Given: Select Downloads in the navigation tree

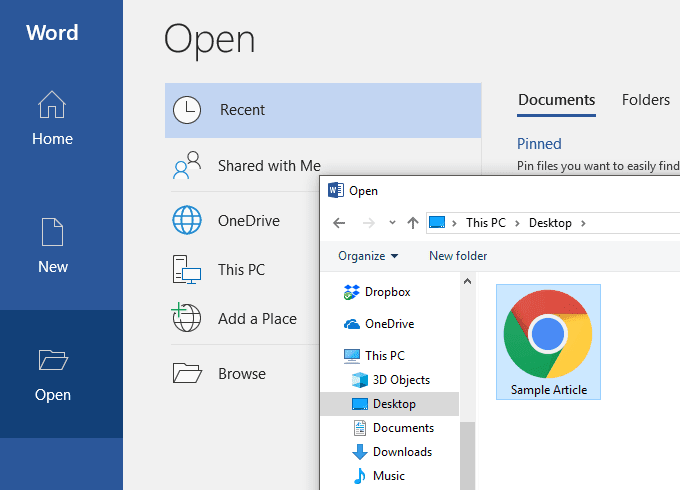Looking at the screenshot, I should pos(401,452).
